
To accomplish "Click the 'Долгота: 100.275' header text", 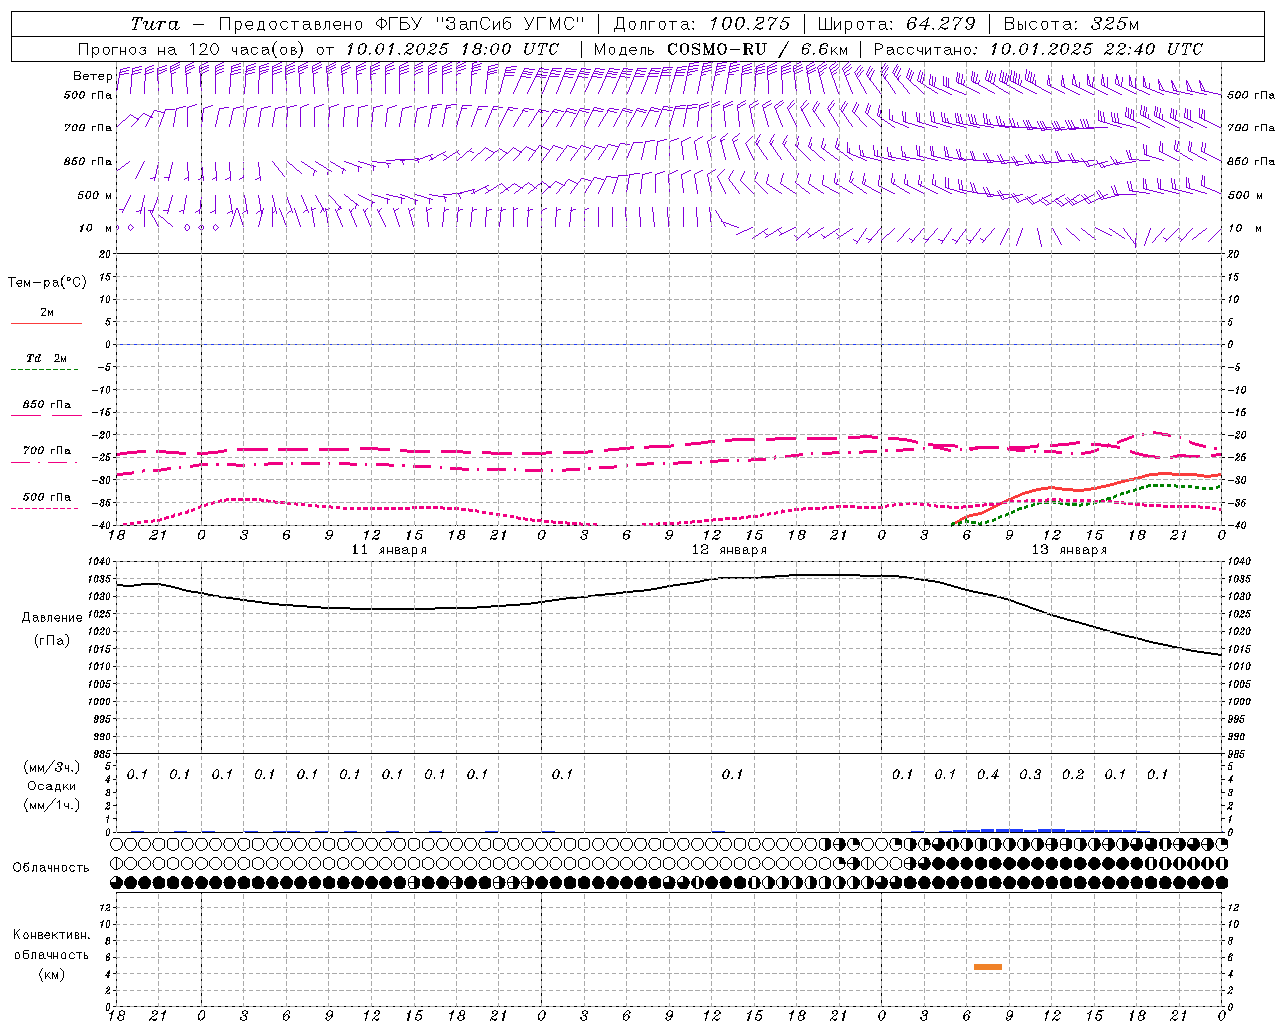I will (701, 24).
